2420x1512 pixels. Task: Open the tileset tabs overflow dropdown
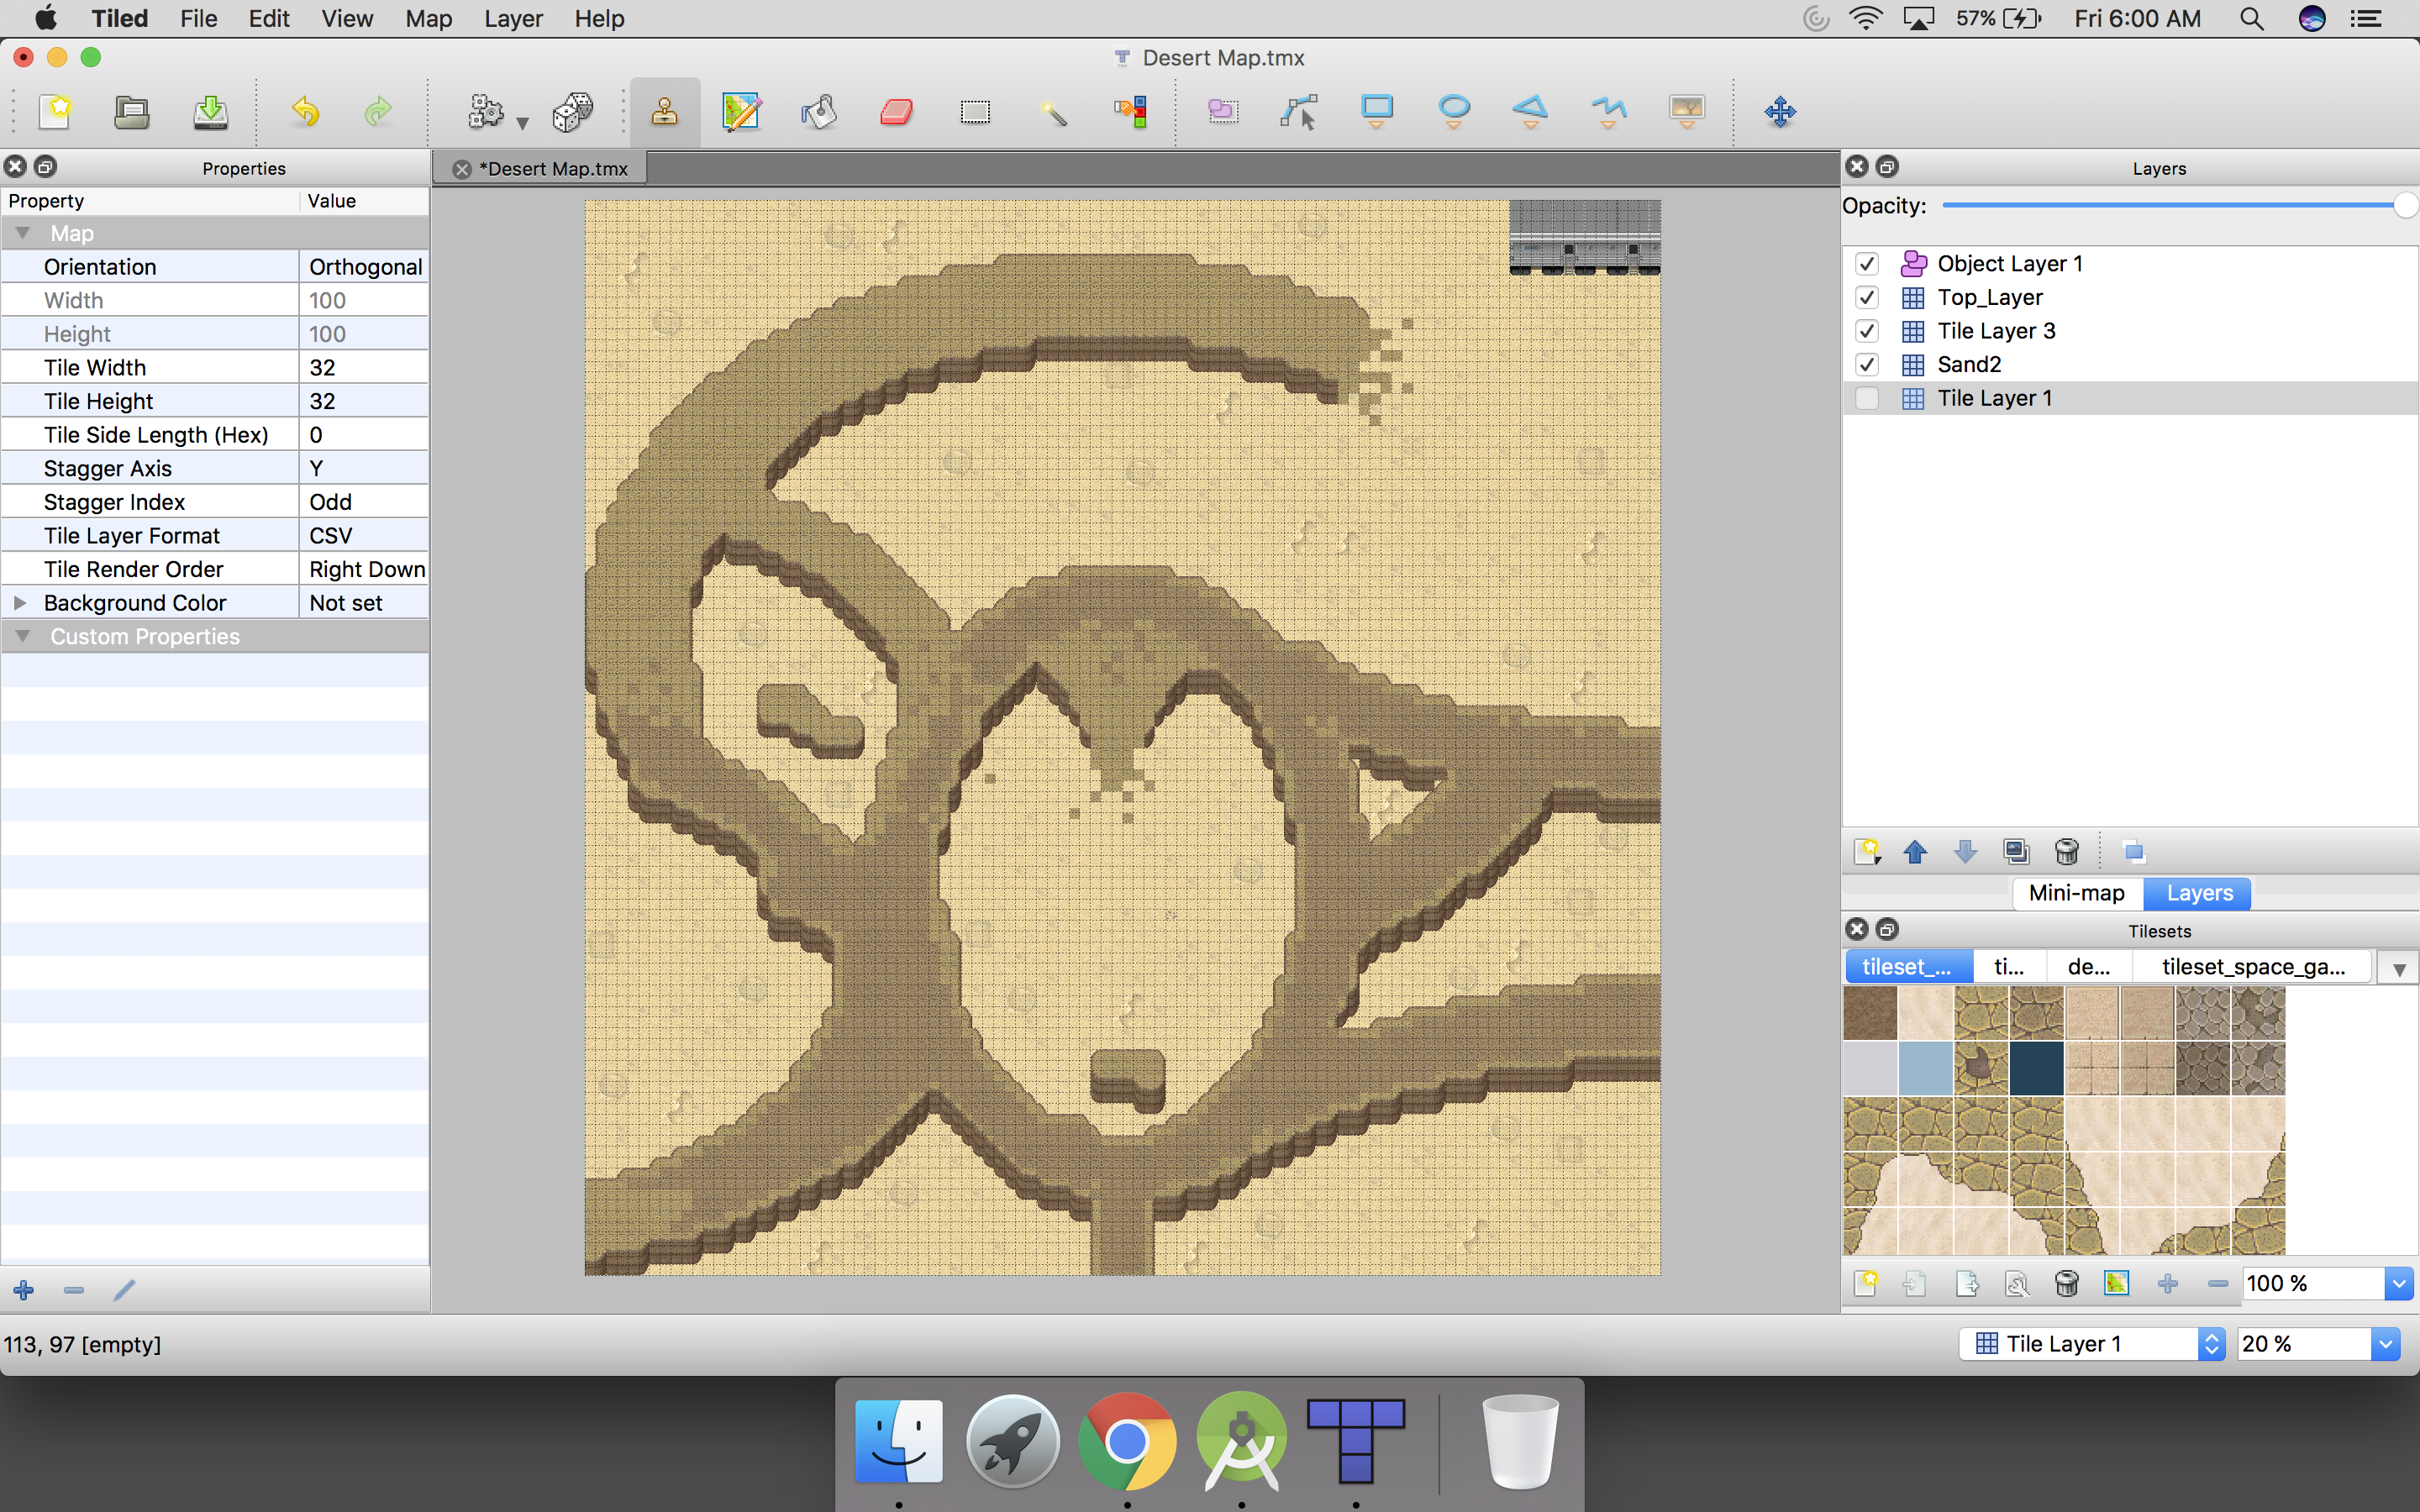tap(2398, 968)
